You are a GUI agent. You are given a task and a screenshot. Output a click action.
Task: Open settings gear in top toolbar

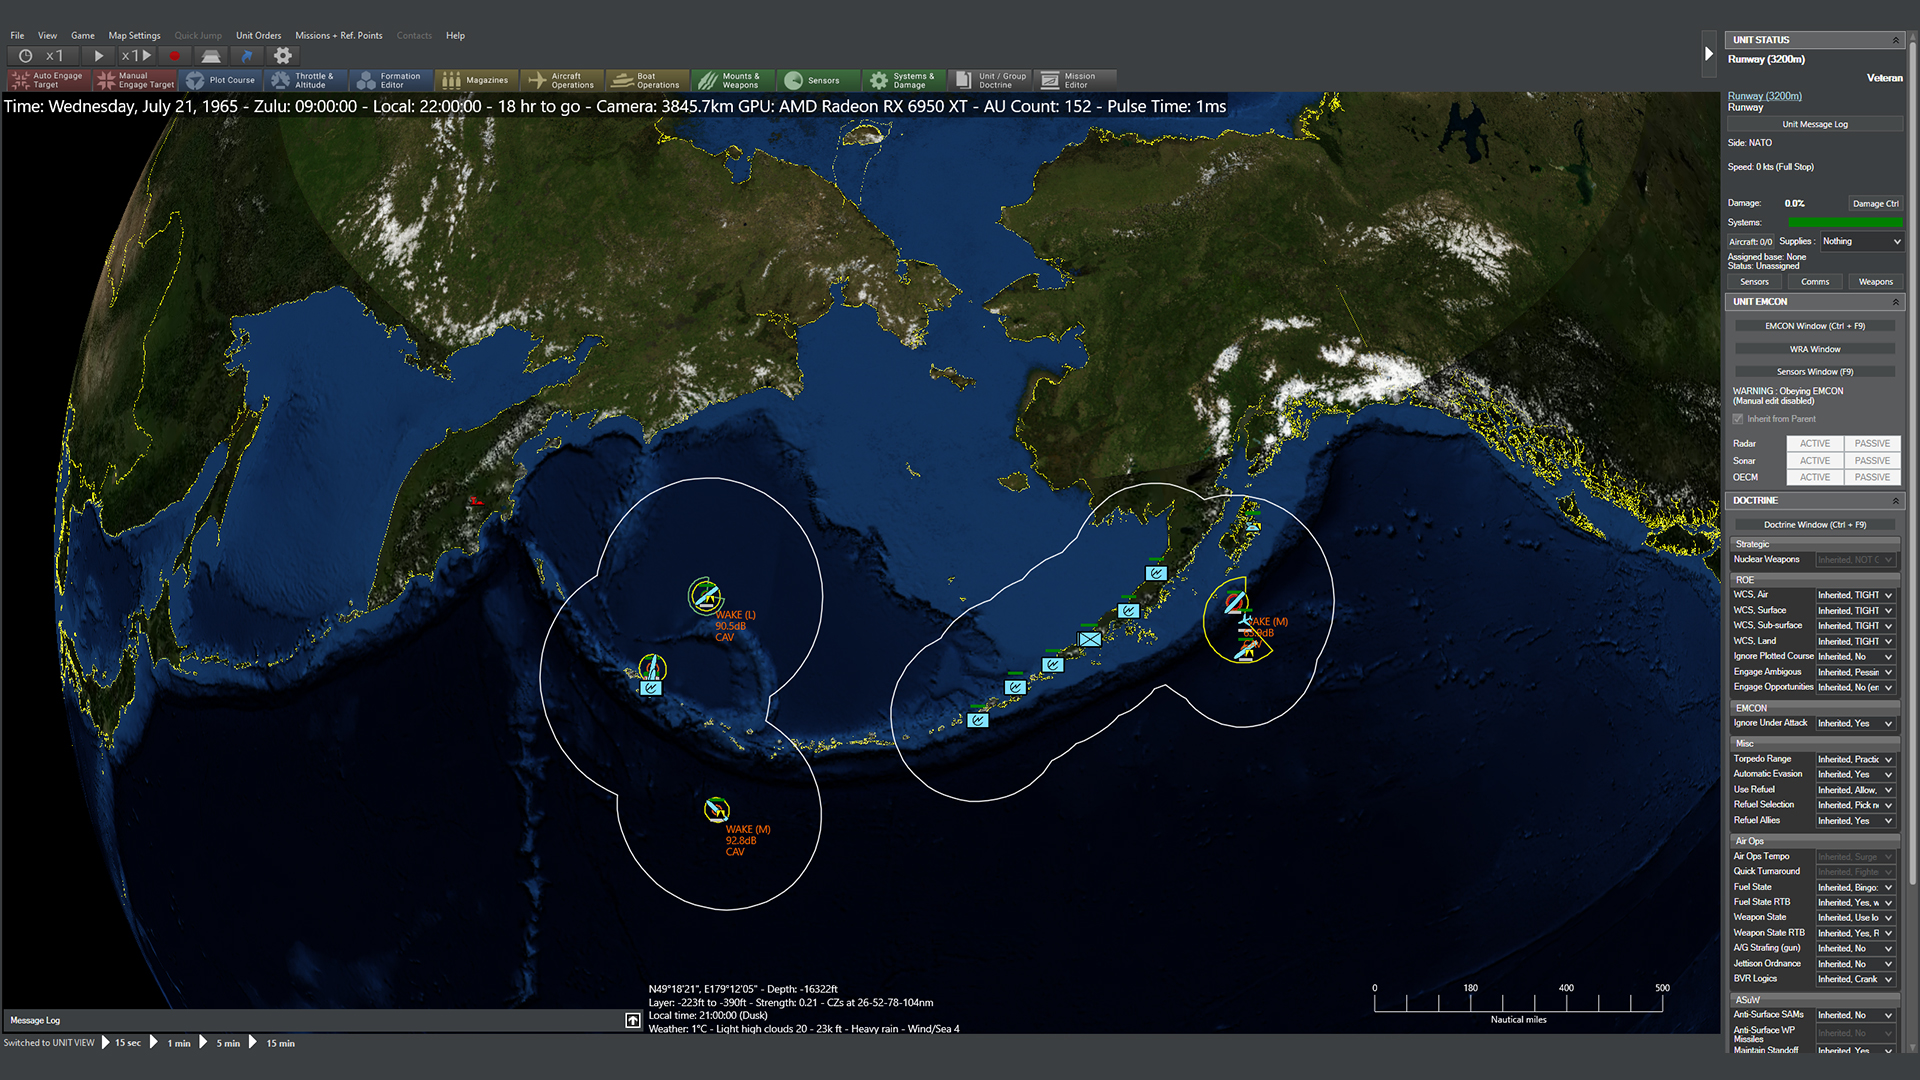pyautogui.click(x=283, y=56)
